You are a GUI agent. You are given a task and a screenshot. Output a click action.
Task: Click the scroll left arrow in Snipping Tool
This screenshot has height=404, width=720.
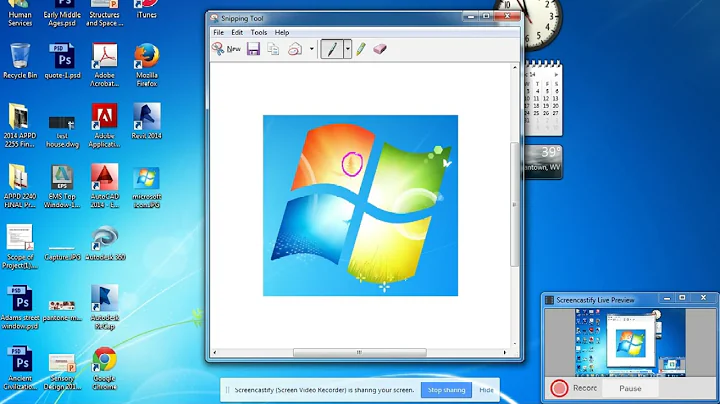[214, 353]
